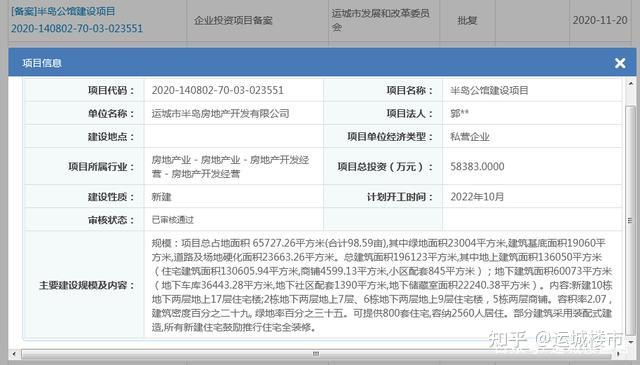The width and height of the screenshot is (640, 365).
Task: Click the 项目所属行业 field label
Action: tap(101, 167)
